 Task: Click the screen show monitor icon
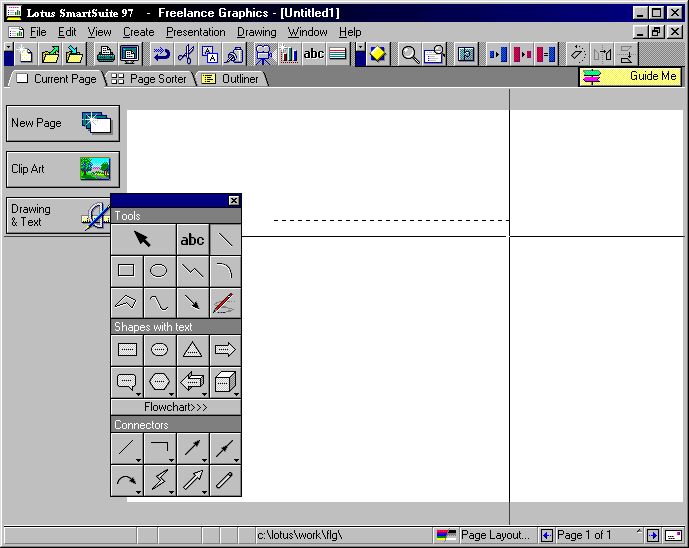130,54
